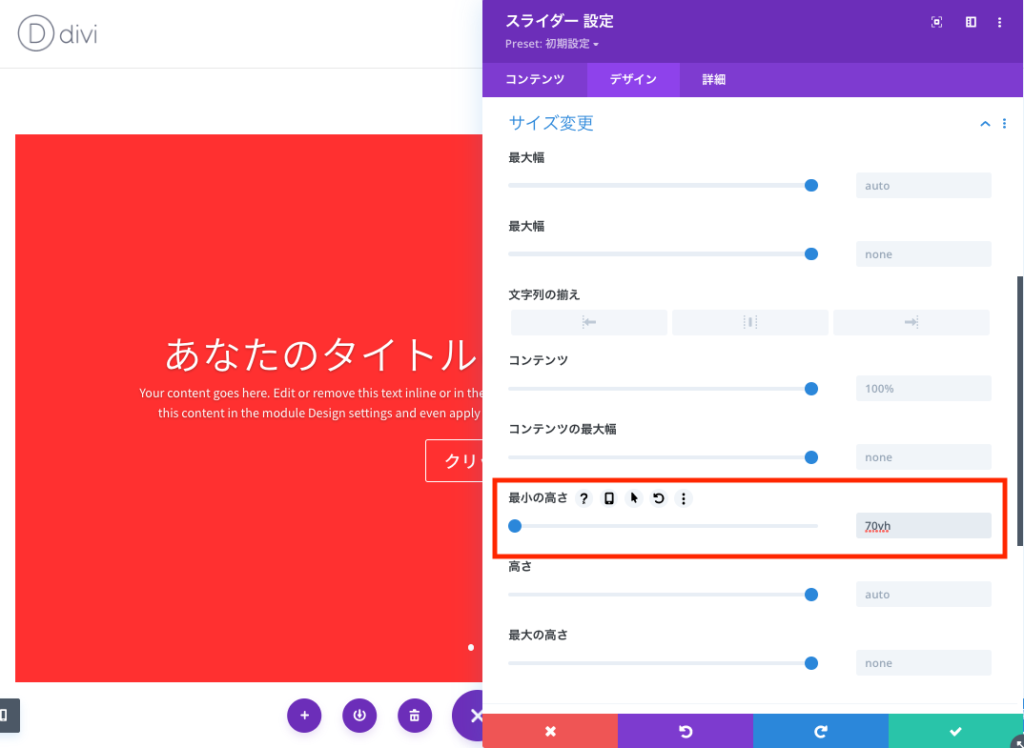The image size is (1024, 748).
Task: Click the help icon beside 最小の高さ
Action: click(x=583, y=498)
